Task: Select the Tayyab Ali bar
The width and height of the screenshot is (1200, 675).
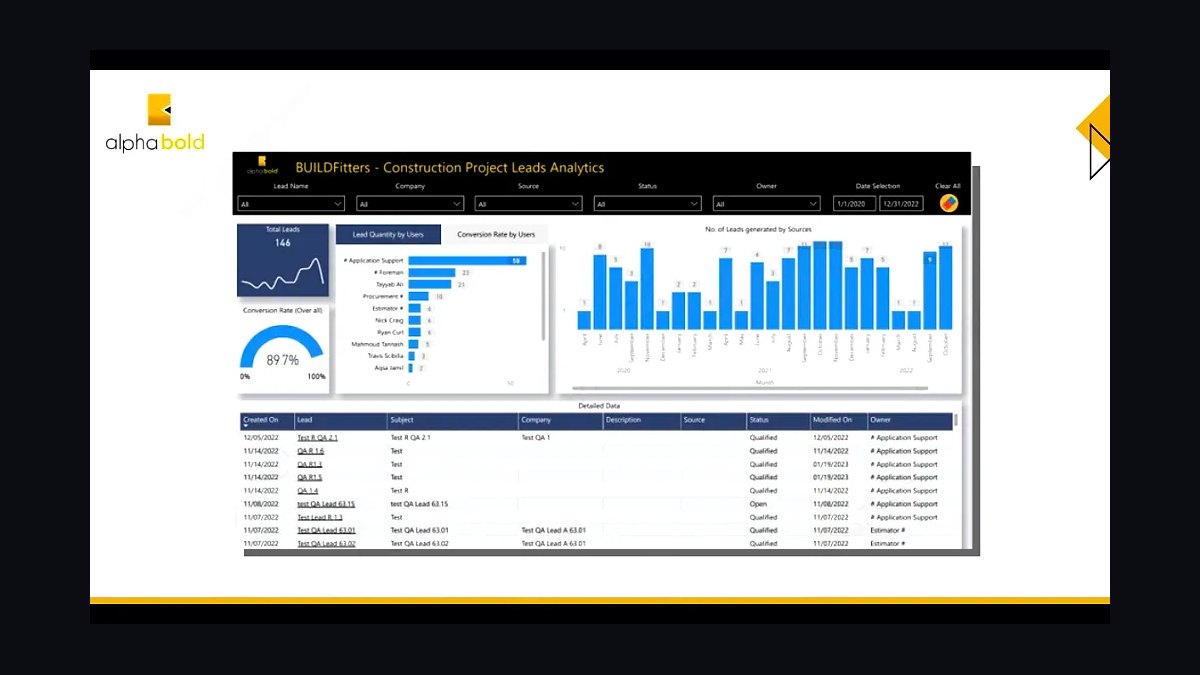Action: [432, 284]
